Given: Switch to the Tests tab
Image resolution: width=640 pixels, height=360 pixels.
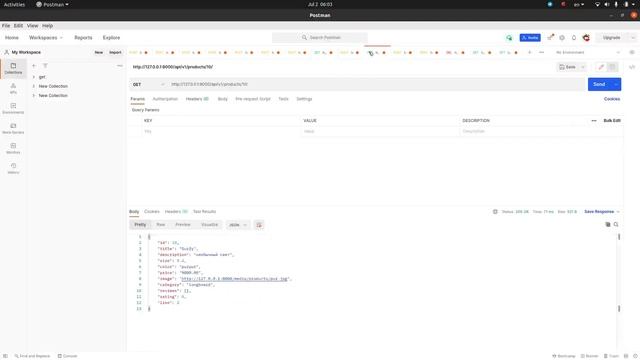Looking at the screenshot, I should [x=283, y=99].
